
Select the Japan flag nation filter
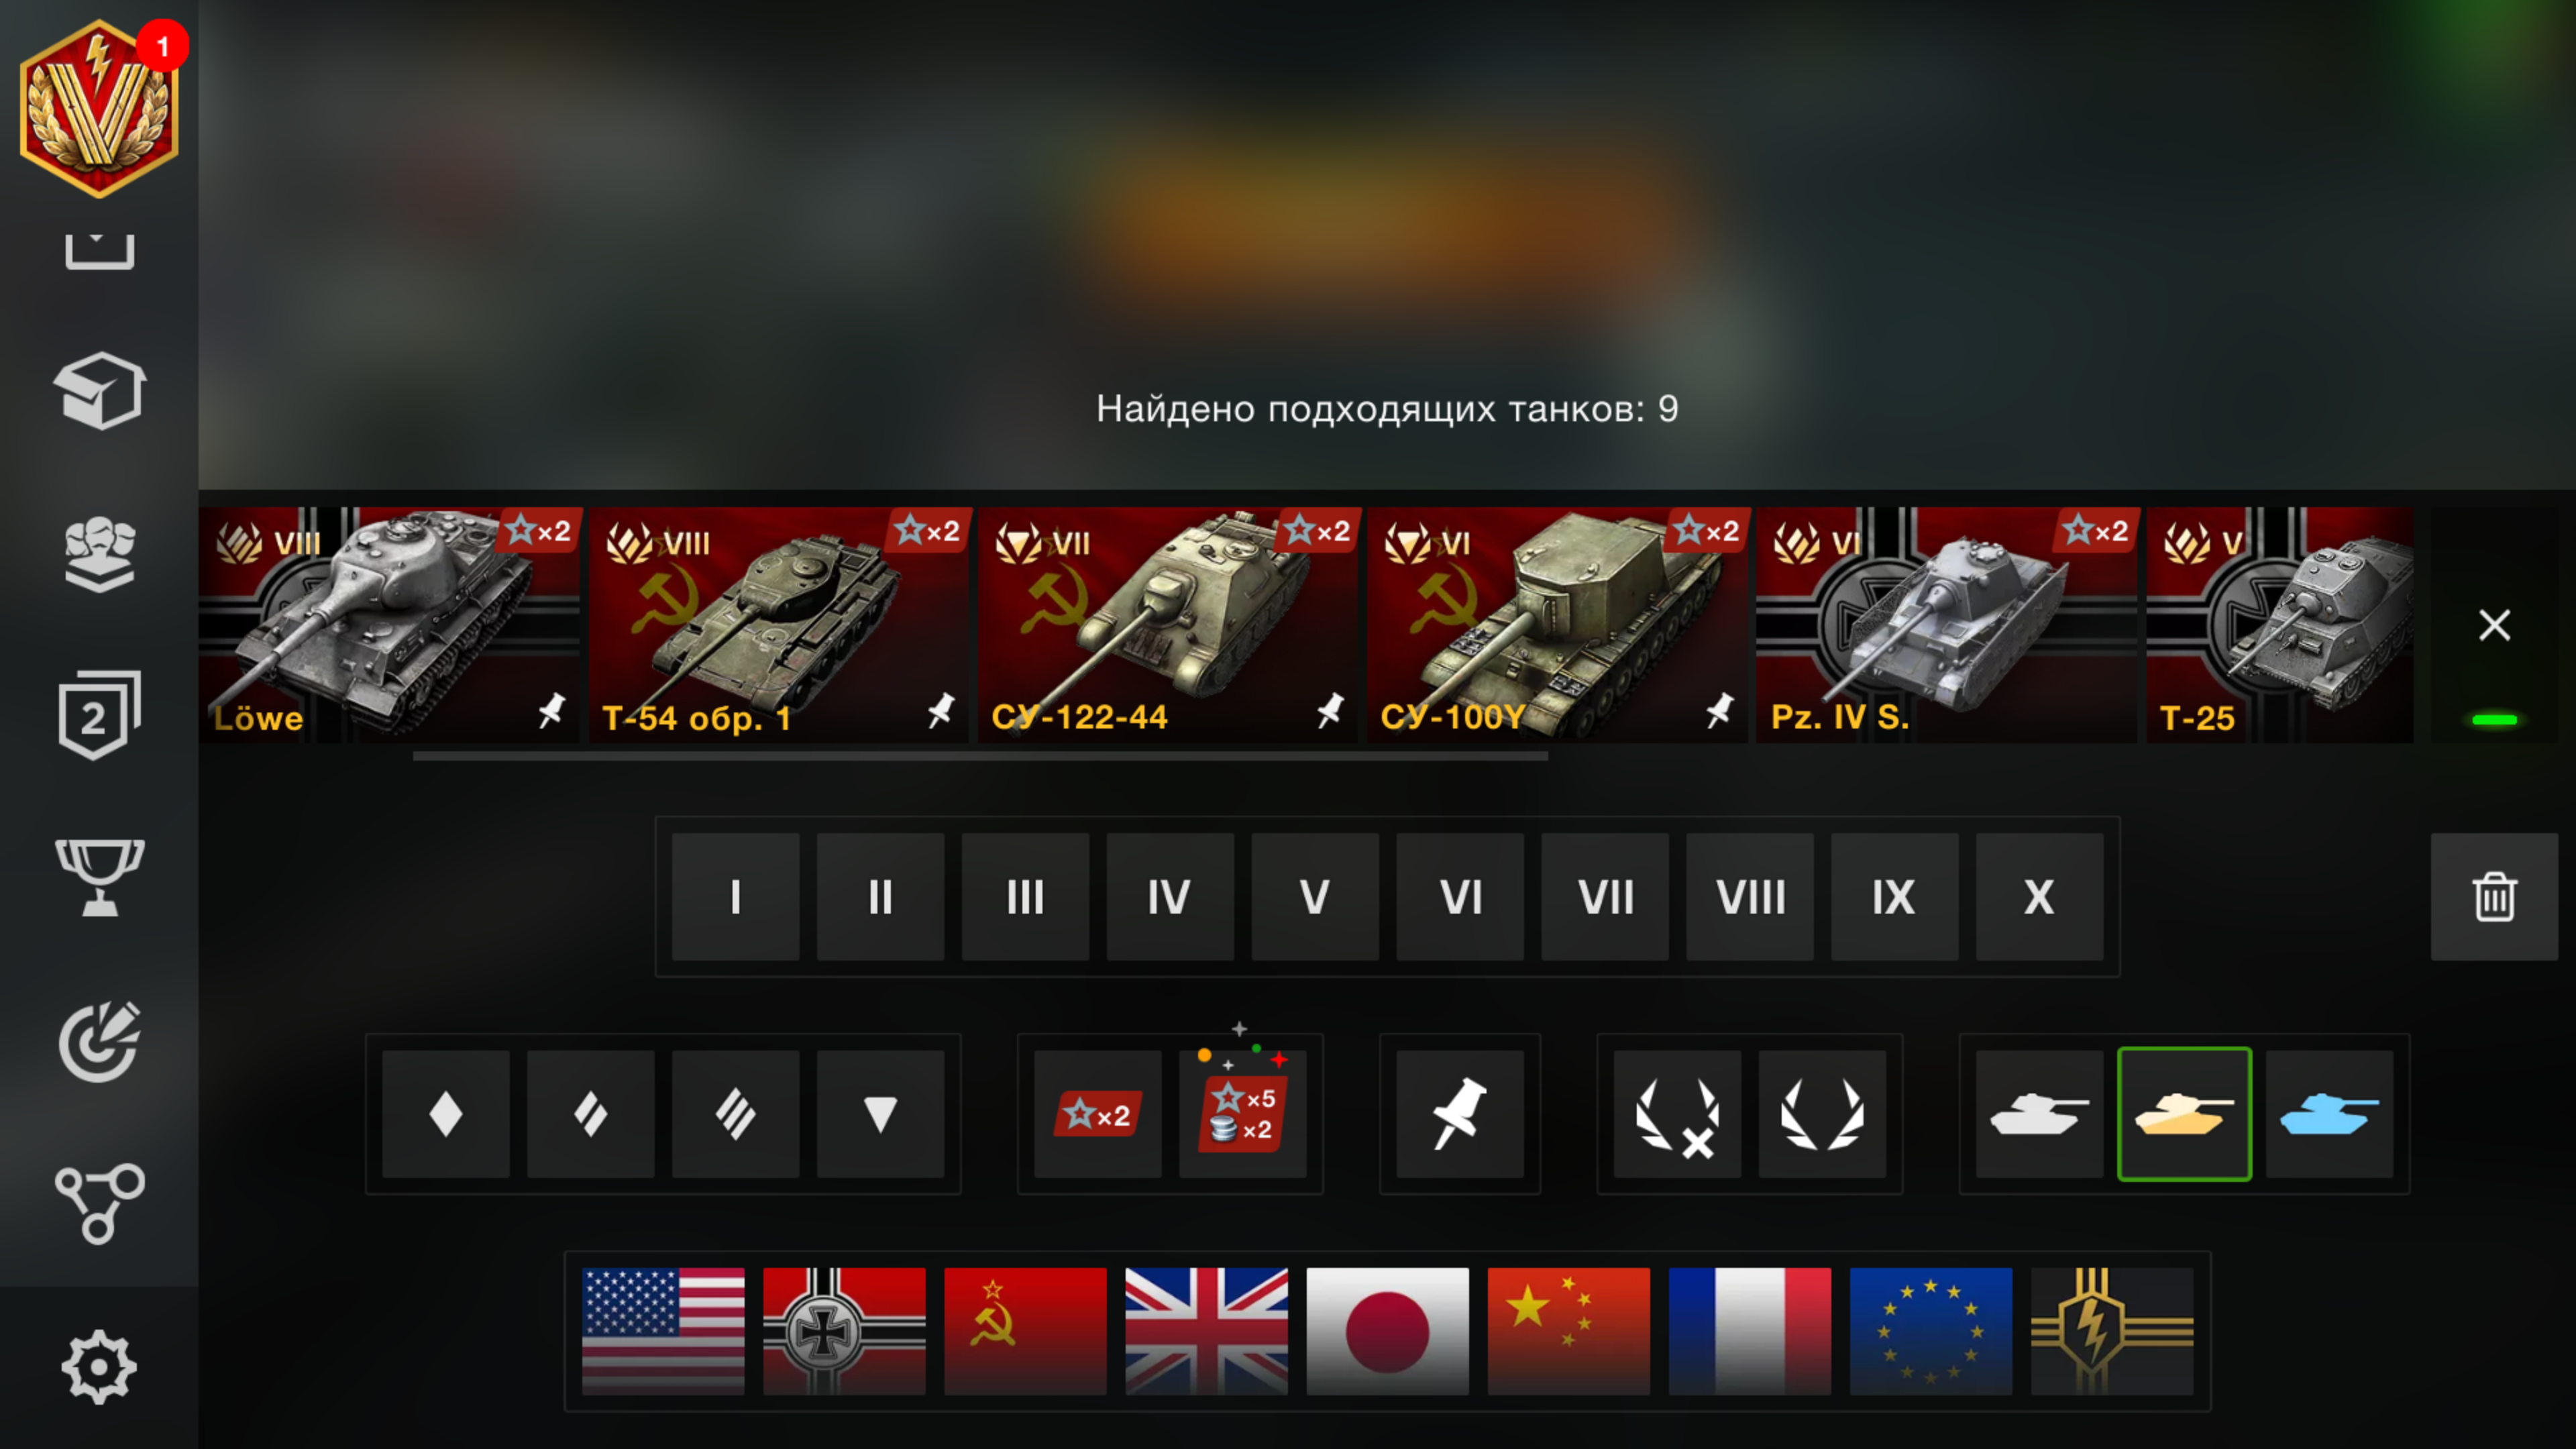(x=1387, y=1331)
